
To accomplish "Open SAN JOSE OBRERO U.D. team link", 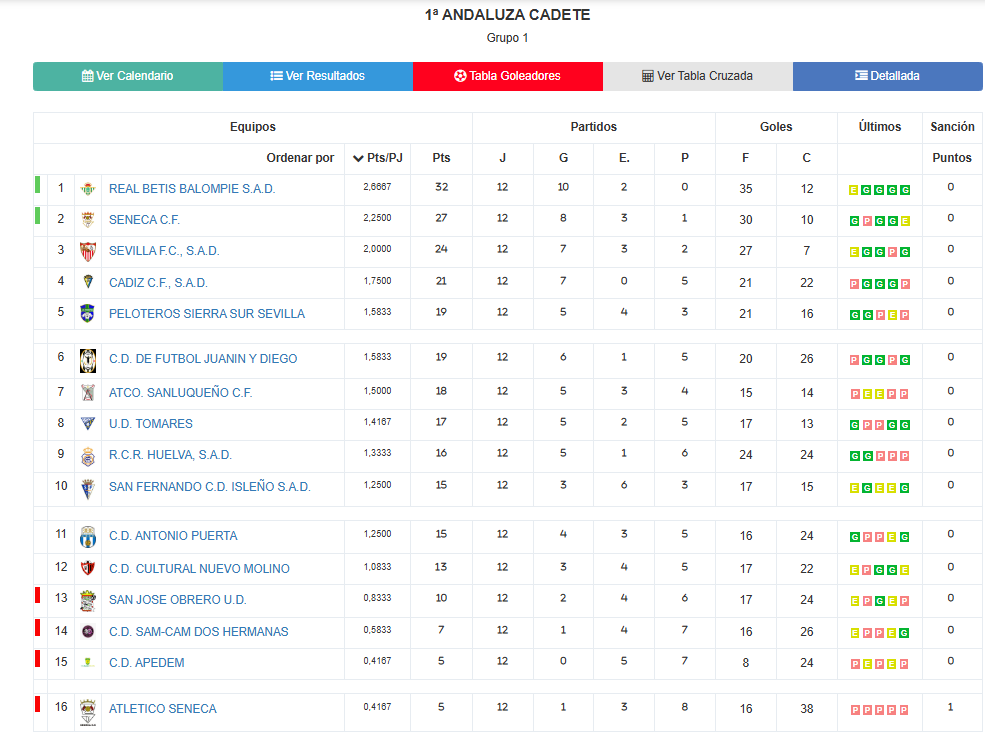I will [x=178, y=600].
